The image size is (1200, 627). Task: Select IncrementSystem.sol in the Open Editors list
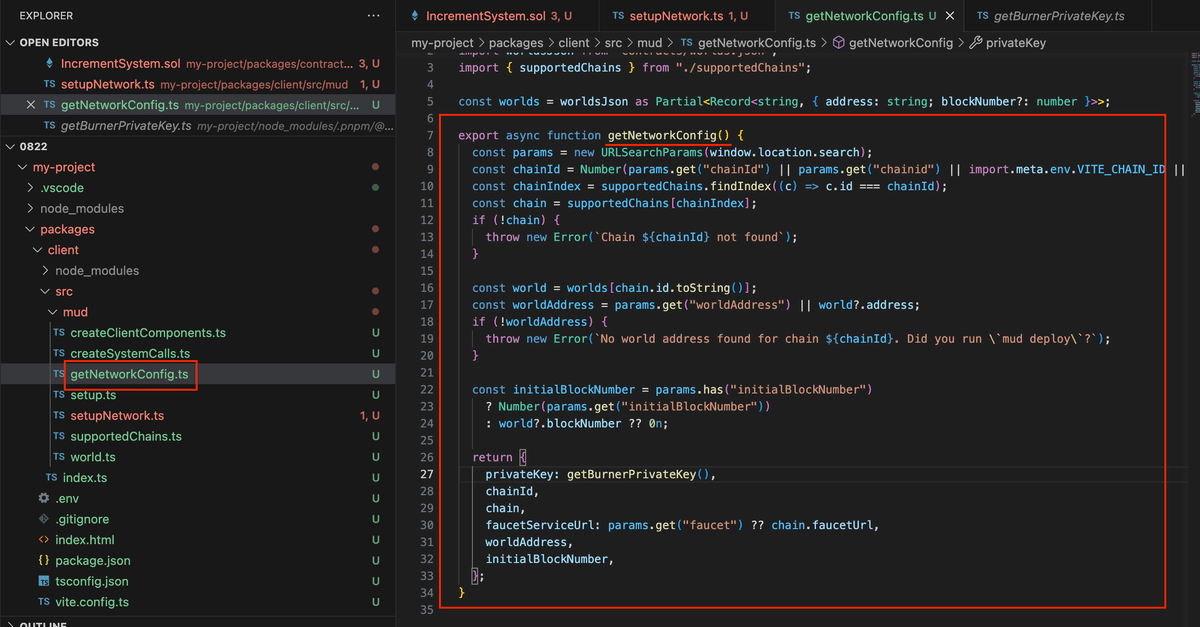tap(197, 63)
